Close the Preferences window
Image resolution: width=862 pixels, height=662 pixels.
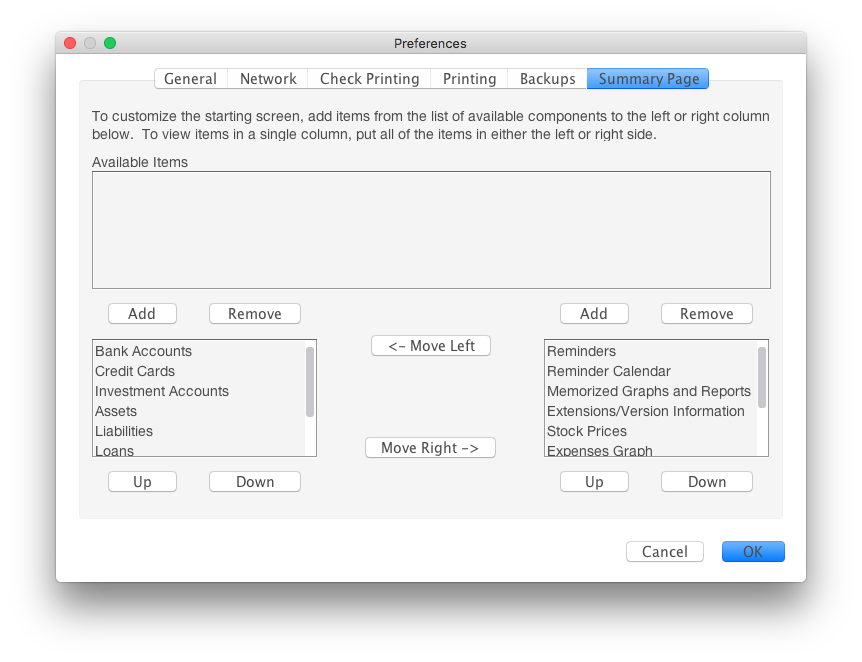(70, 43)
